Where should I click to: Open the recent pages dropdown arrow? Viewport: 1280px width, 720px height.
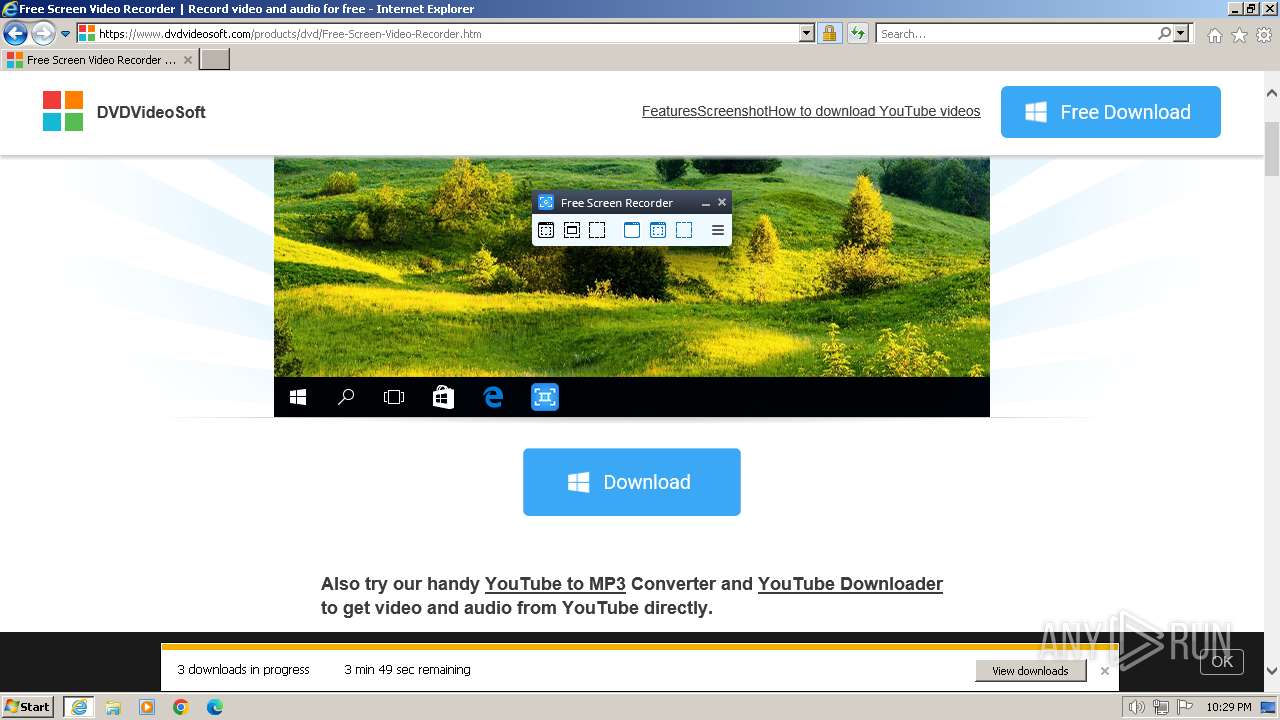click(65, 34)
